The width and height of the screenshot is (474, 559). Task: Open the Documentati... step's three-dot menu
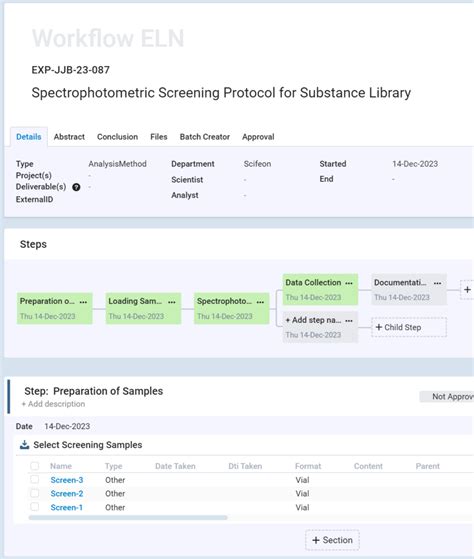[x=438, y=283]
